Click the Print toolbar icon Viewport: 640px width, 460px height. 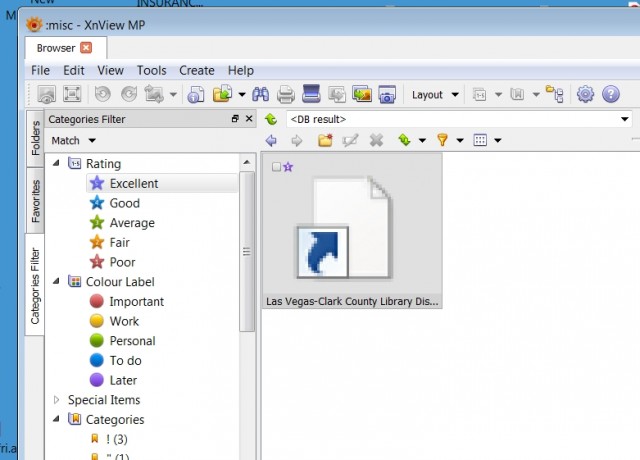[x=286, y=95]
